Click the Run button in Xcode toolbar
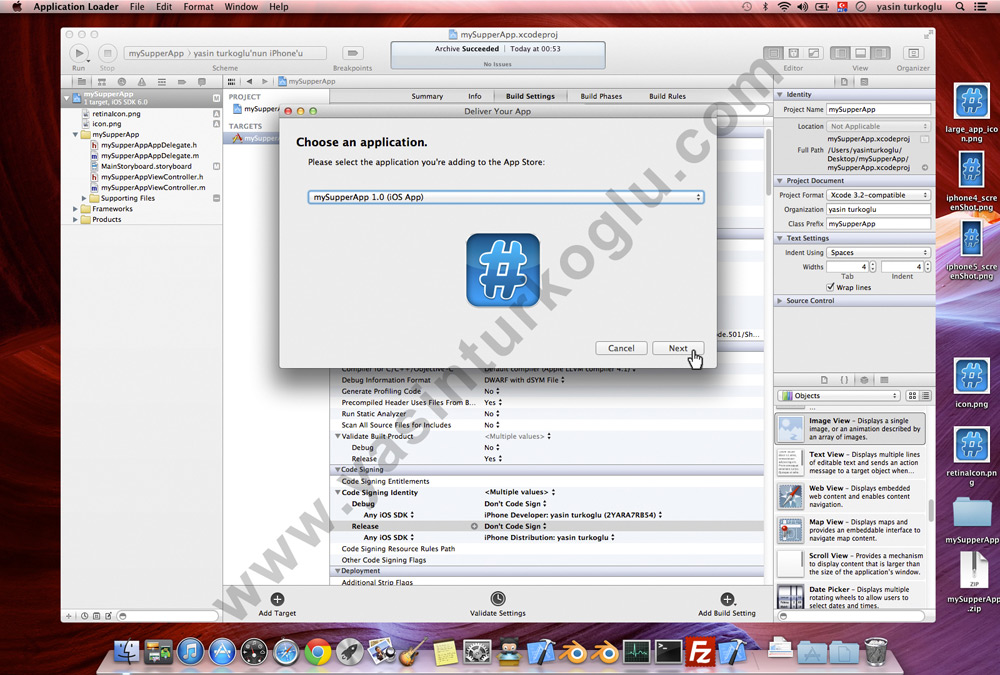The image size is (1000, 675). (78, 54)
